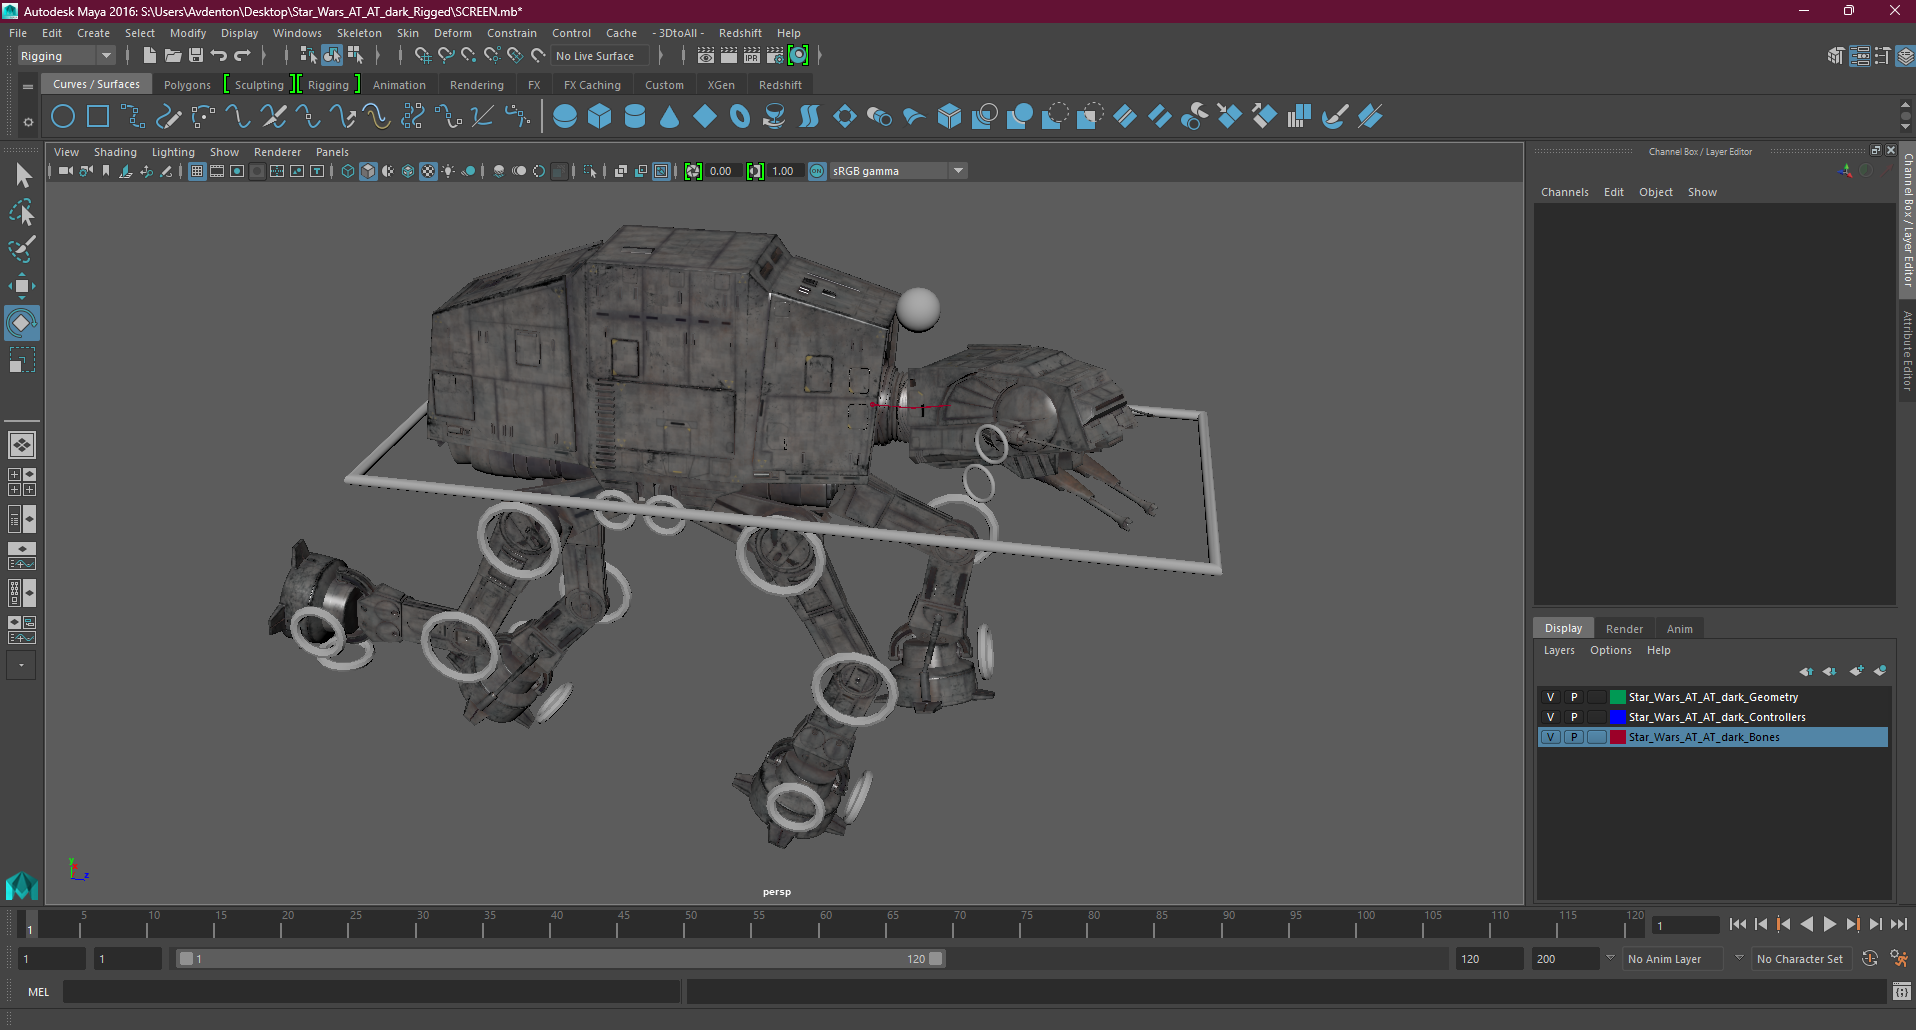Viewport: 1916px width, 1030px height.
Task: Click the Open Scene folder icon
Action: 173,56
